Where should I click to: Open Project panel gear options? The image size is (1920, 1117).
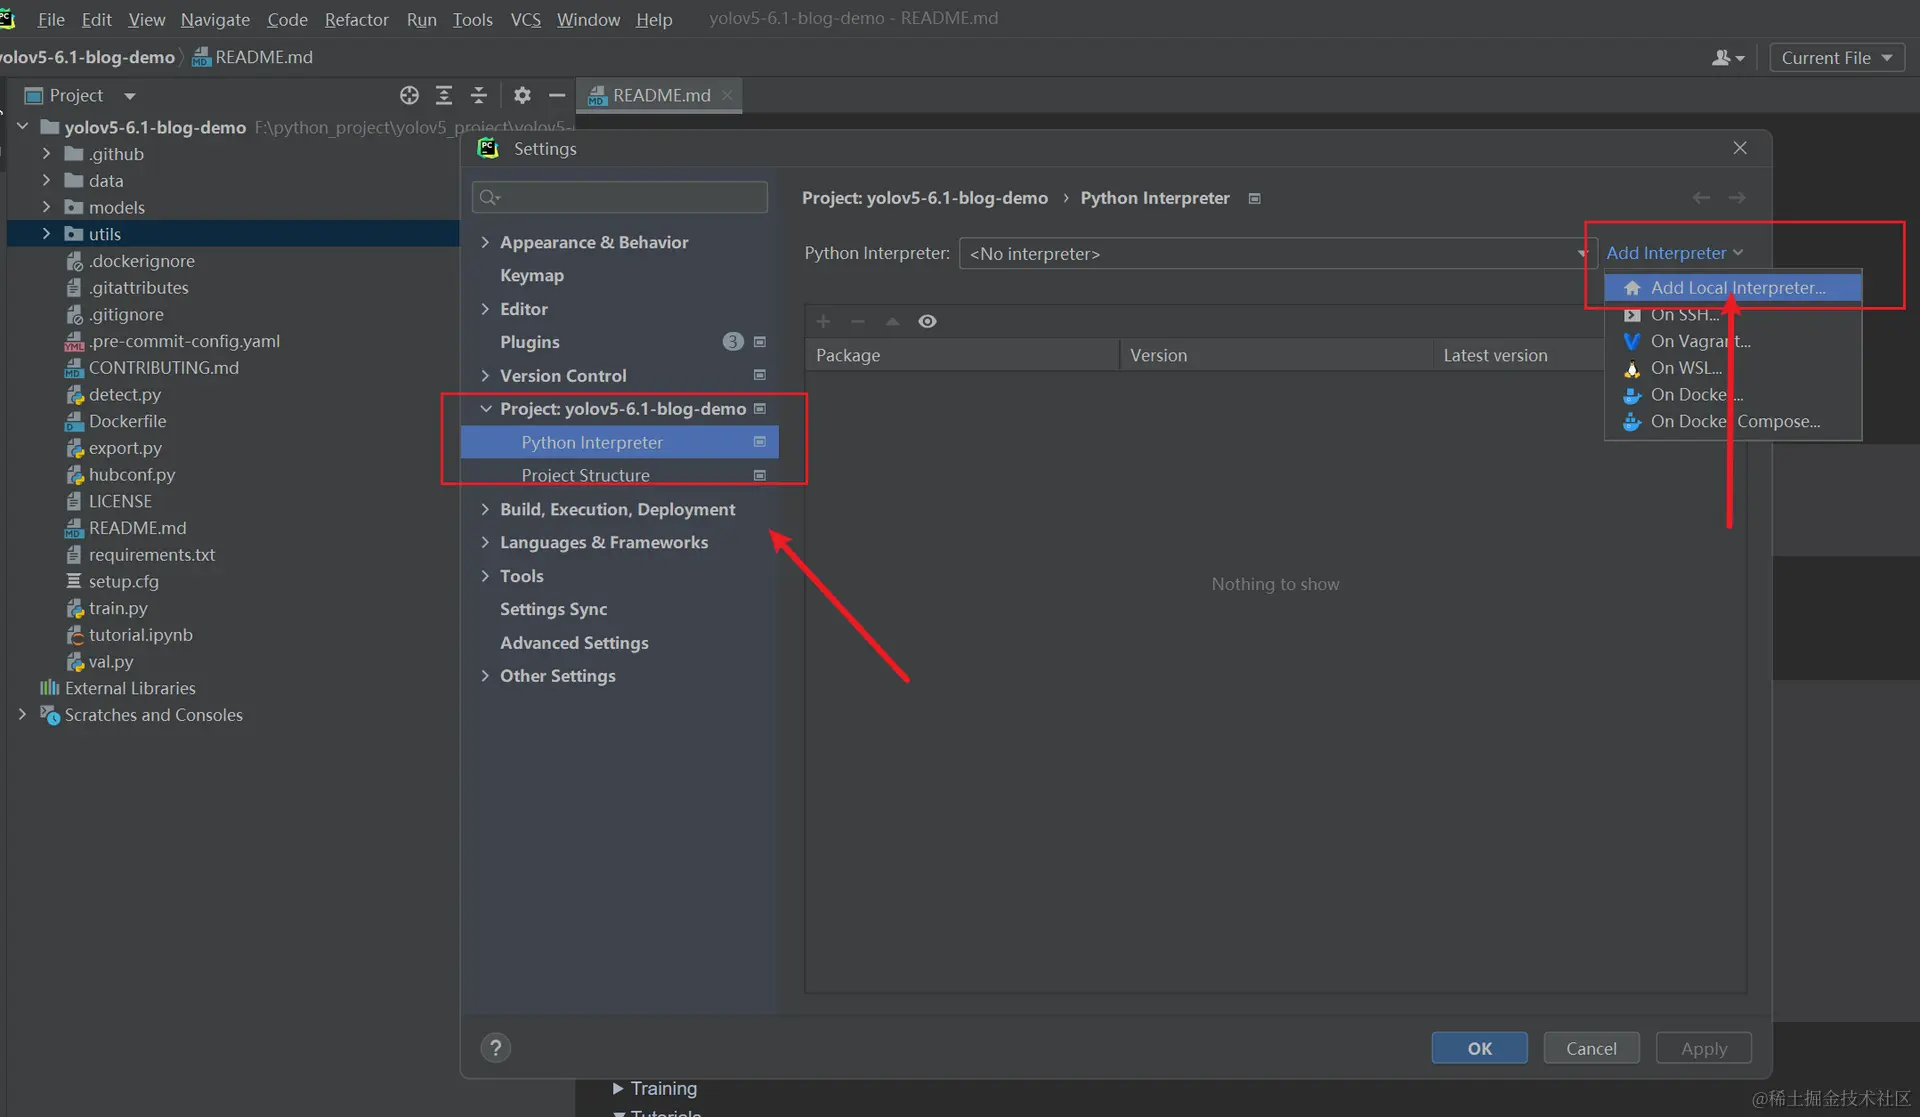pyautogui.click(x=522, y=95)
